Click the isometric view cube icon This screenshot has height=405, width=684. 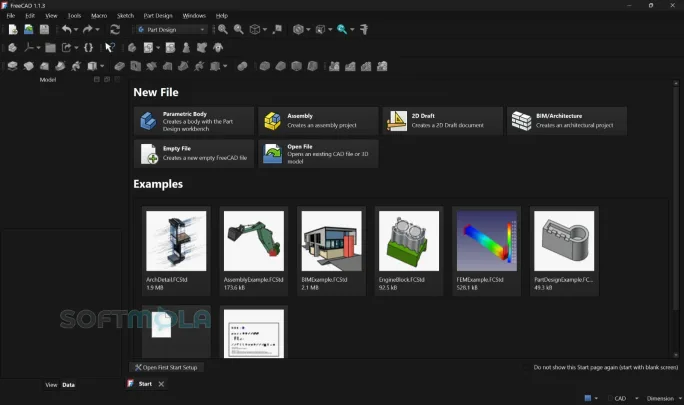pyautogui.click(x=255, y=29)
